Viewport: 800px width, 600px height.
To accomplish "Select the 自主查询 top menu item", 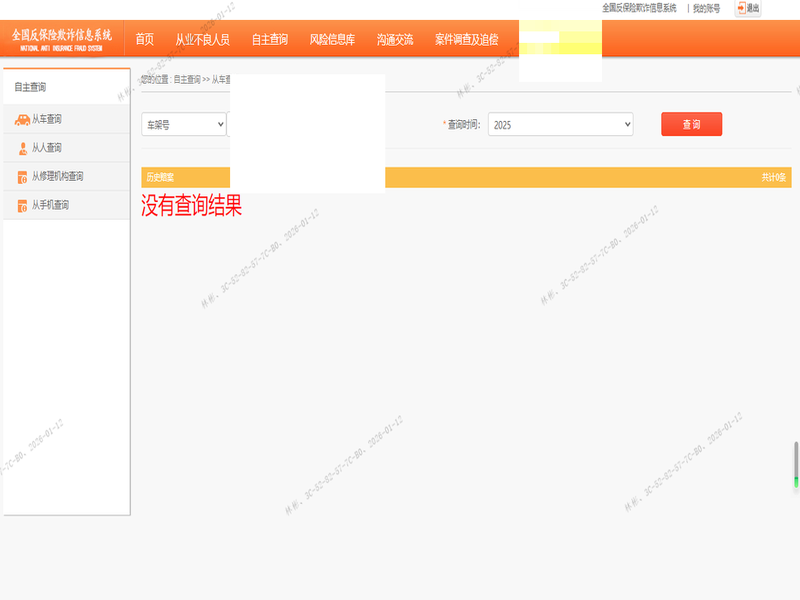I will (x=270, y=40).
